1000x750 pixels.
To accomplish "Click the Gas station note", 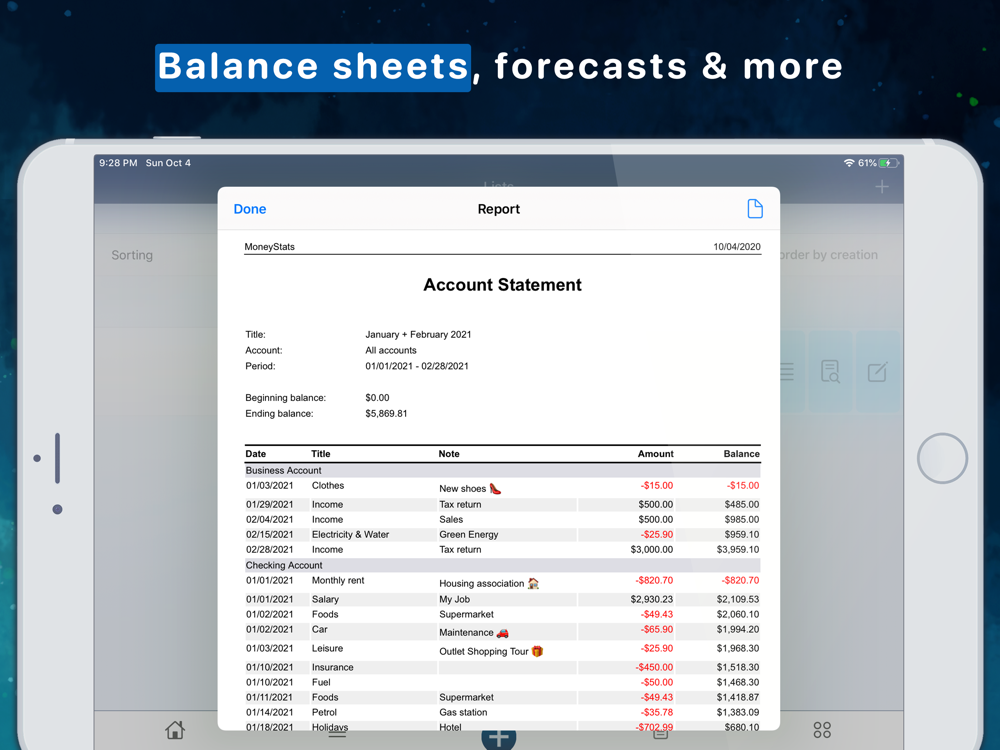I will click(463, 712).
